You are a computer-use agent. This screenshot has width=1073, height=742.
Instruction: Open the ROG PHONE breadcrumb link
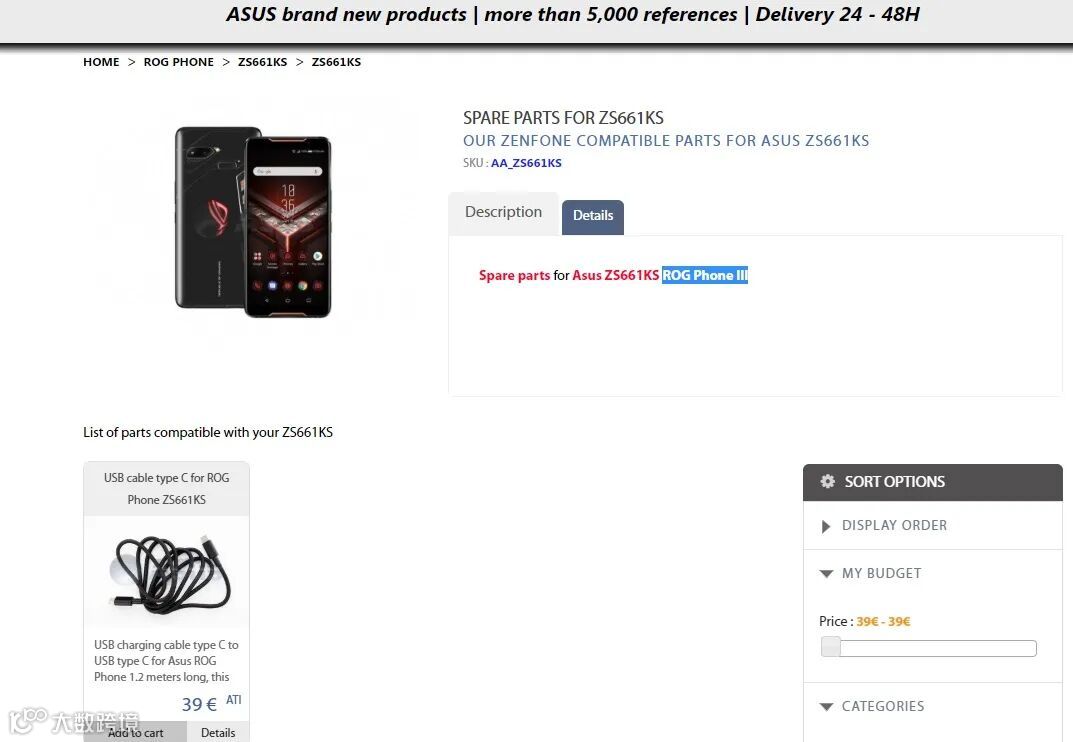[179, 62]
